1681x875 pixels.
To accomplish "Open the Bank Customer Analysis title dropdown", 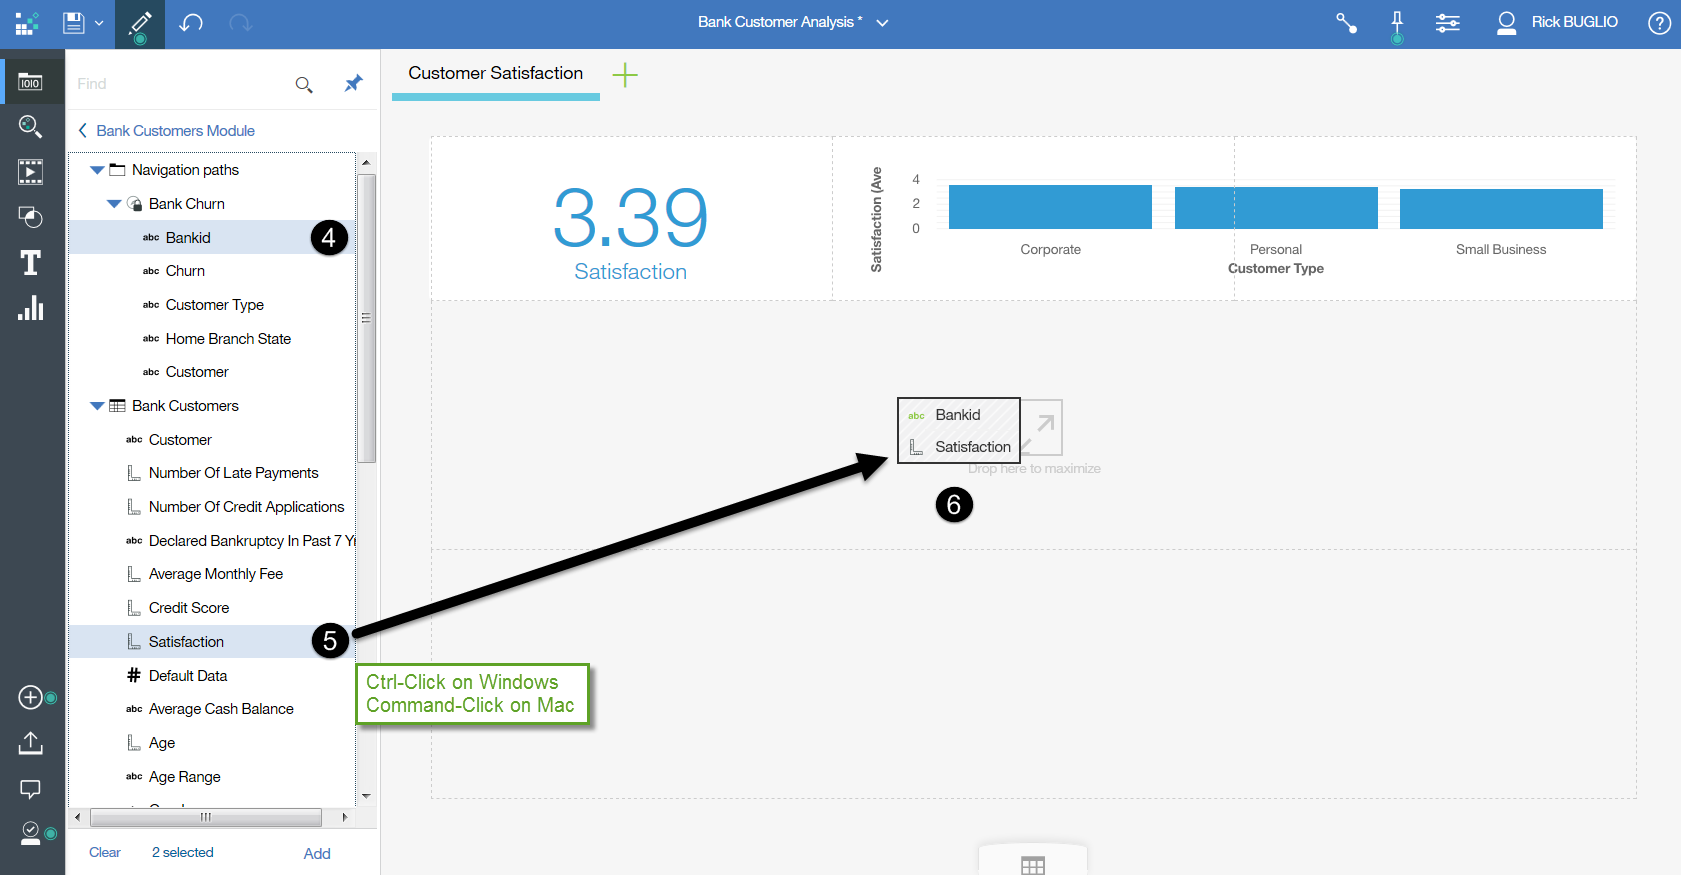I will [882, 23].
